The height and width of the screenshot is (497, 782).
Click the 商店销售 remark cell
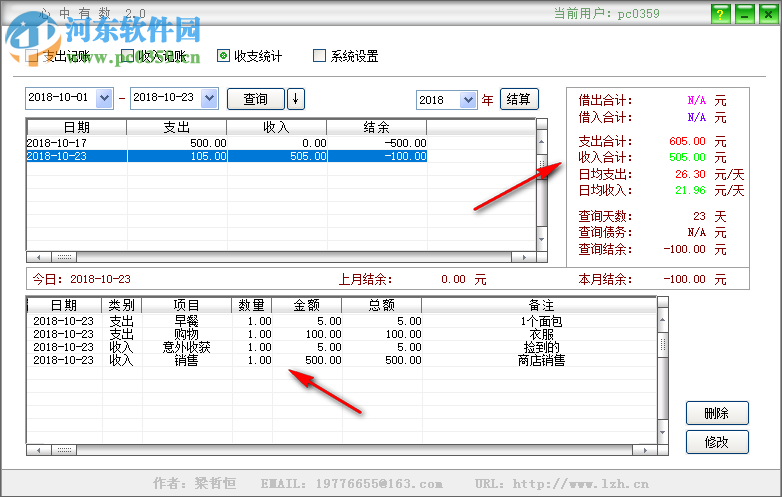[541, 360]
